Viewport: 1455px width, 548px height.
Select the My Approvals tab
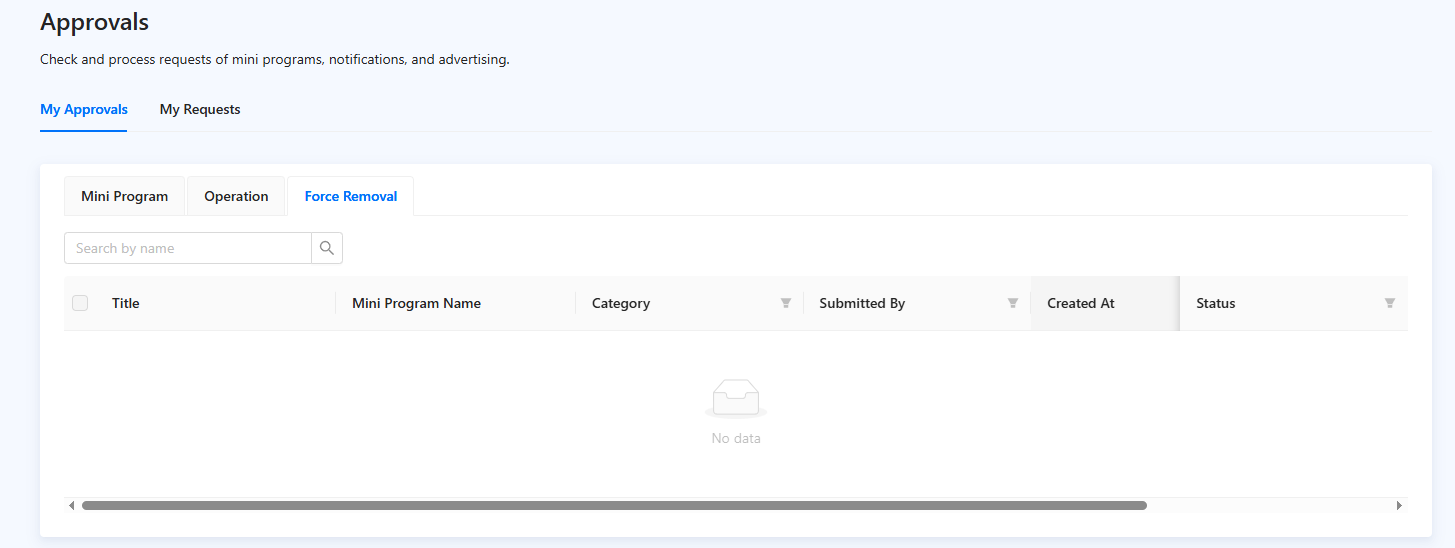84,109
